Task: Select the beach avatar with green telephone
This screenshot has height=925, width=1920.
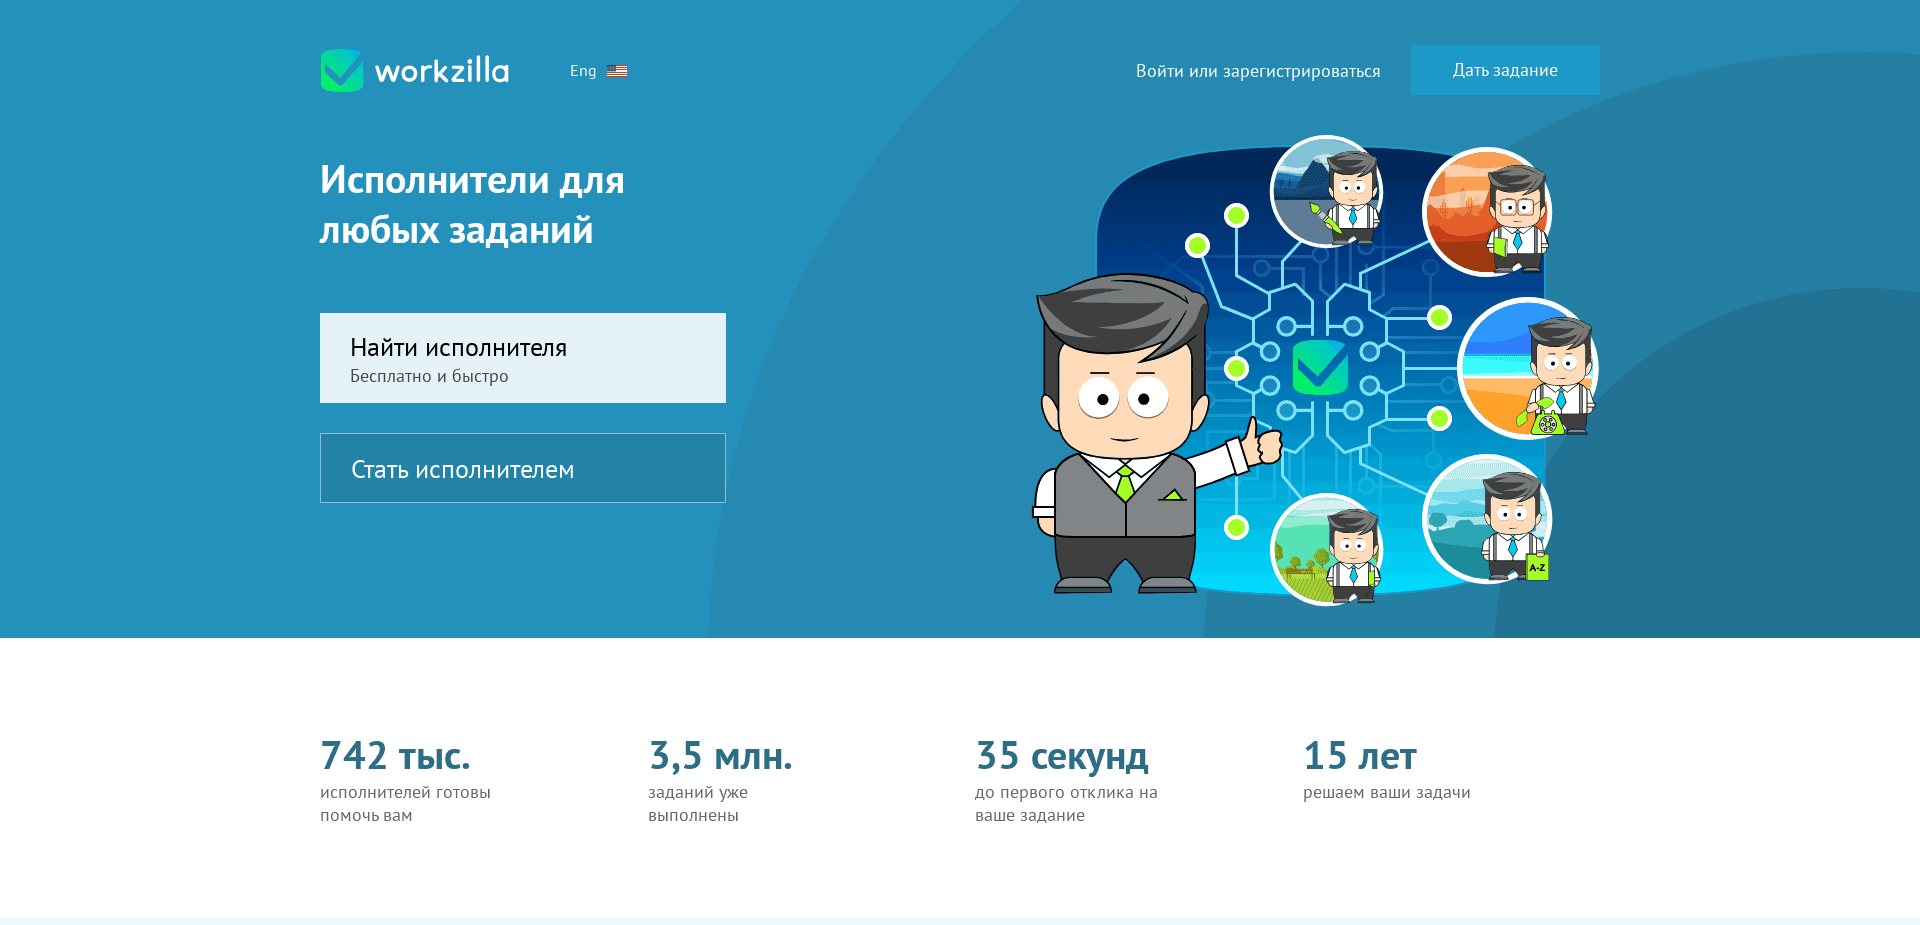Action: (x=1527, y=368)
